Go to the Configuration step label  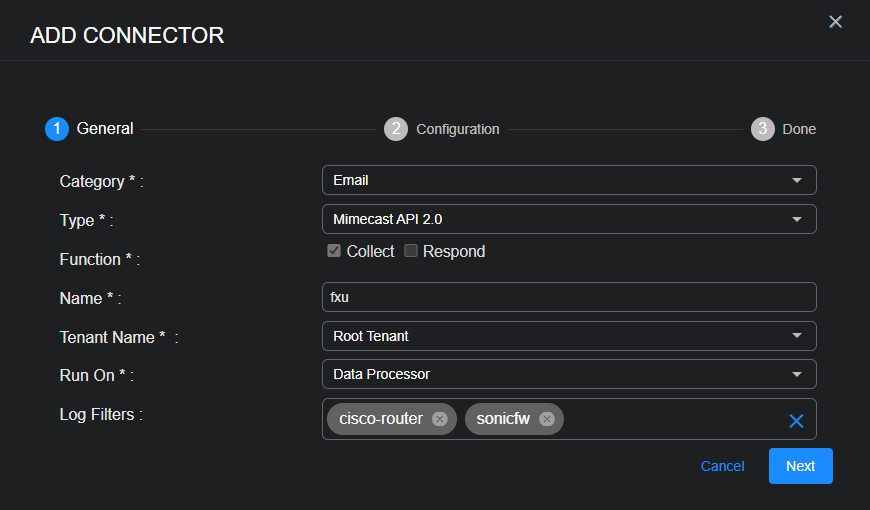click(x=458, y=129)
